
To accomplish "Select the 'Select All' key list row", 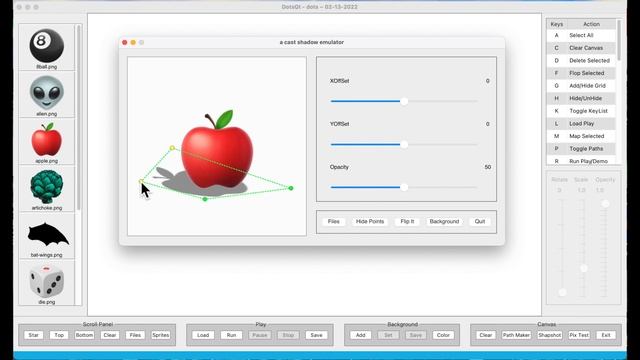I will click(x=581, y=36).
